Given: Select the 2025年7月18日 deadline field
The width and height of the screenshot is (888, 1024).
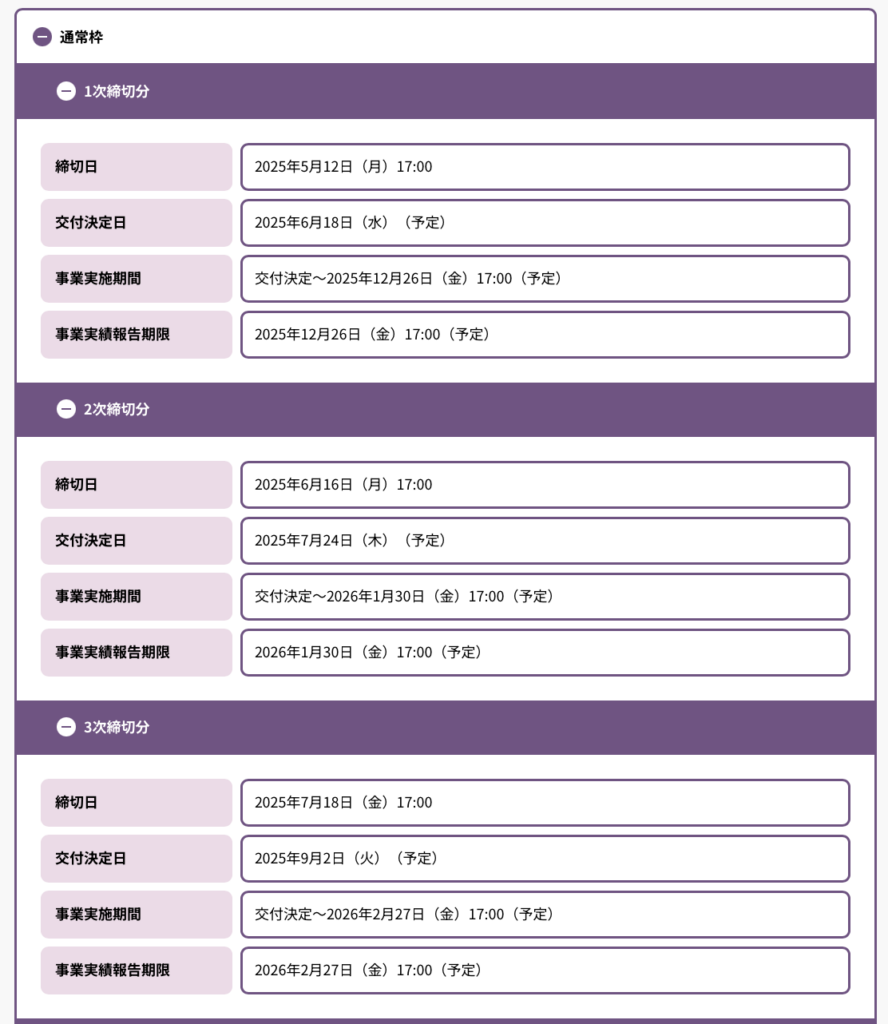Looking at the screenshot, I should click(x=545, y=803).
